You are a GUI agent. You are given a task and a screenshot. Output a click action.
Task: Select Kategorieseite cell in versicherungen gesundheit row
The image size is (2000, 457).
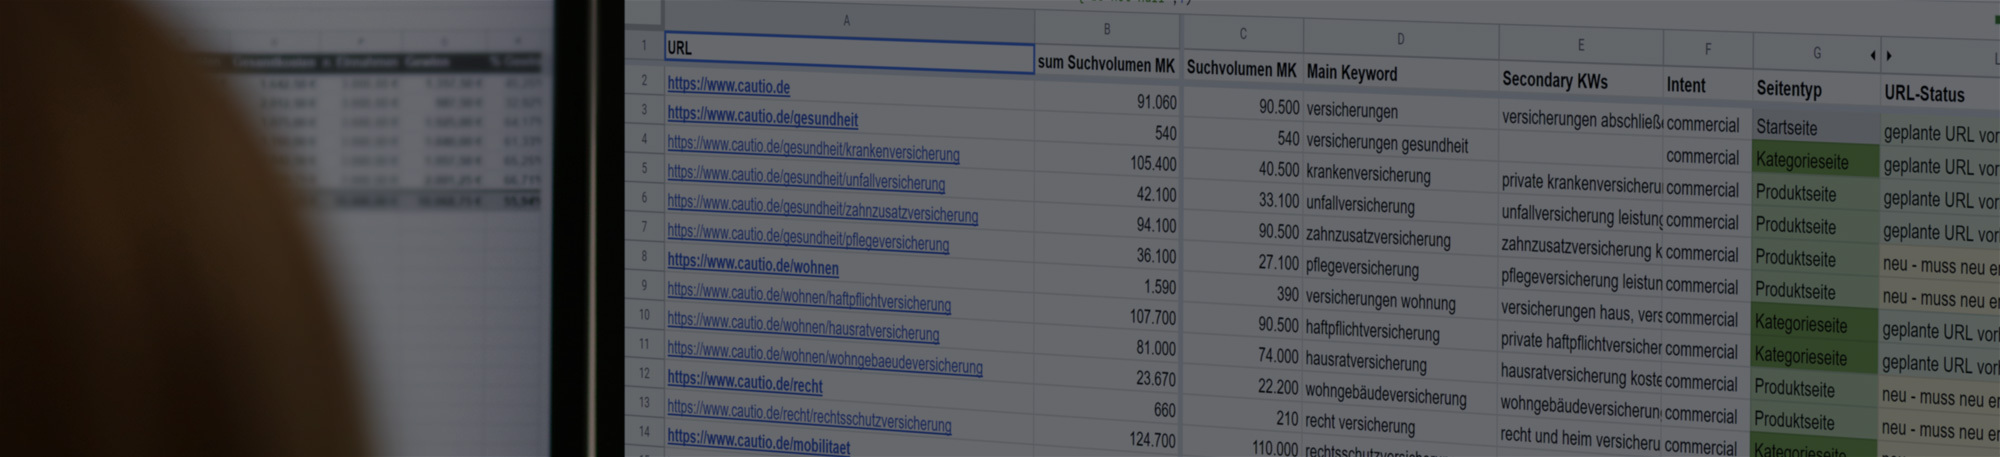tap(1816, 161)
